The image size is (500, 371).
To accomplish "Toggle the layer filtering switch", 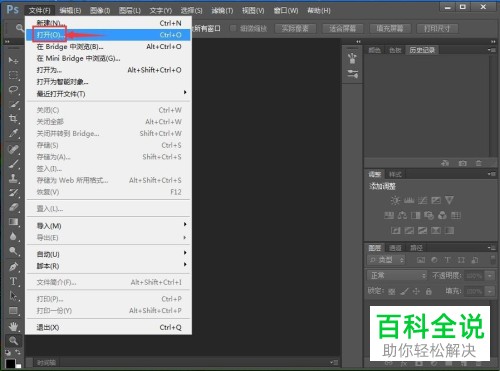I will (493, 260).
